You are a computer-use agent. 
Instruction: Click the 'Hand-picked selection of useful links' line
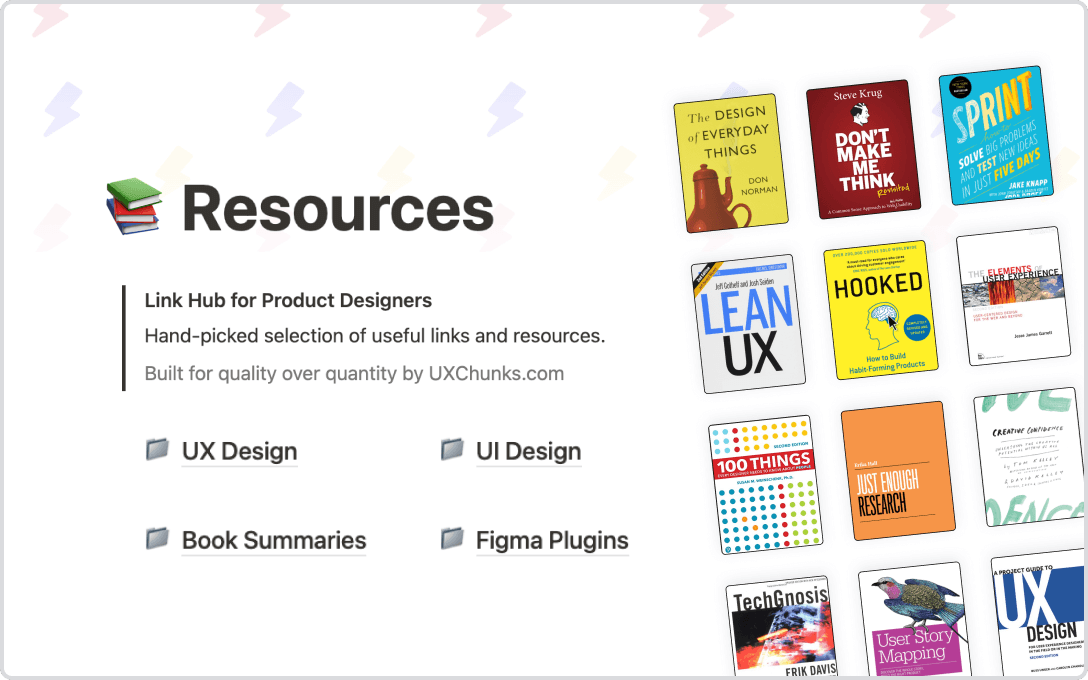coord(375,336)
